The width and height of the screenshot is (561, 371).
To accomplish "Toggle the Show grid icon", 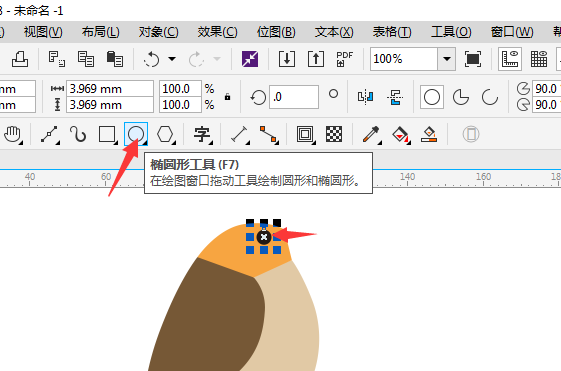I will coord(539,59).
